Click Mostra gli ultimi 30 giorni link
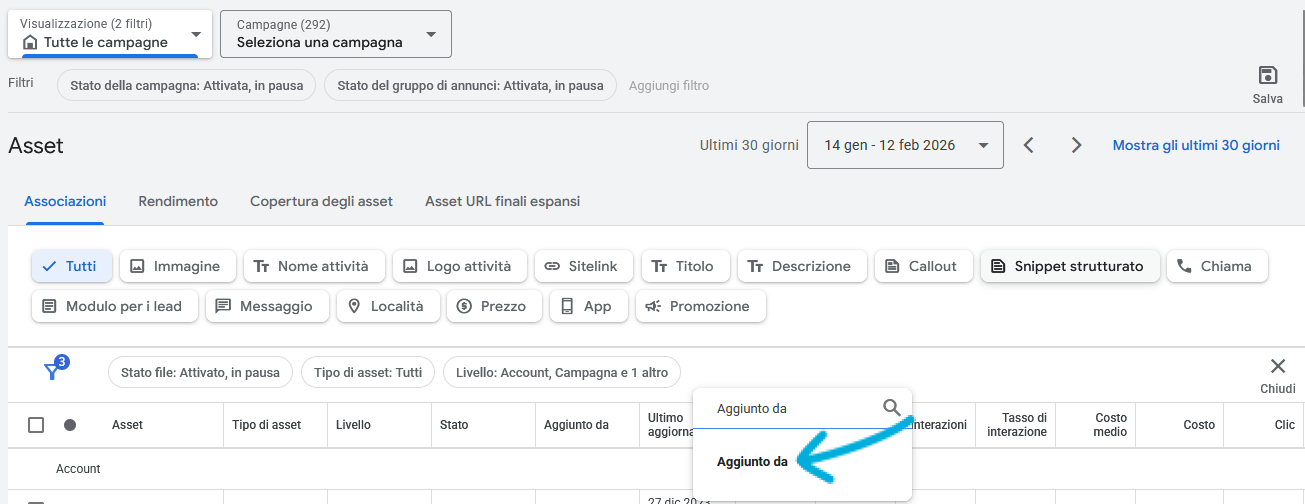Image resolution: width=1305 pixels, height=504 pixels. pyautogui.click(x=1195, y=145)
